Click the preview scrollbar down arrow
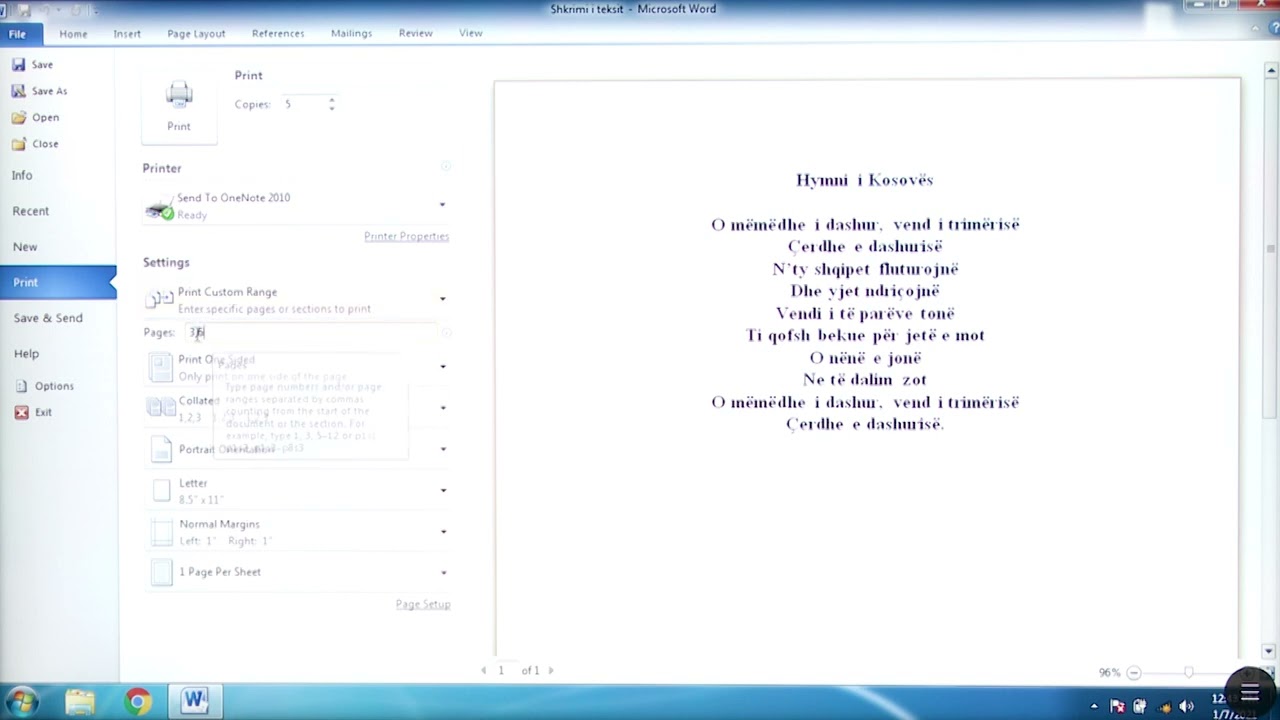This screenshot has height=720, width=1280. pos(1270,650)
